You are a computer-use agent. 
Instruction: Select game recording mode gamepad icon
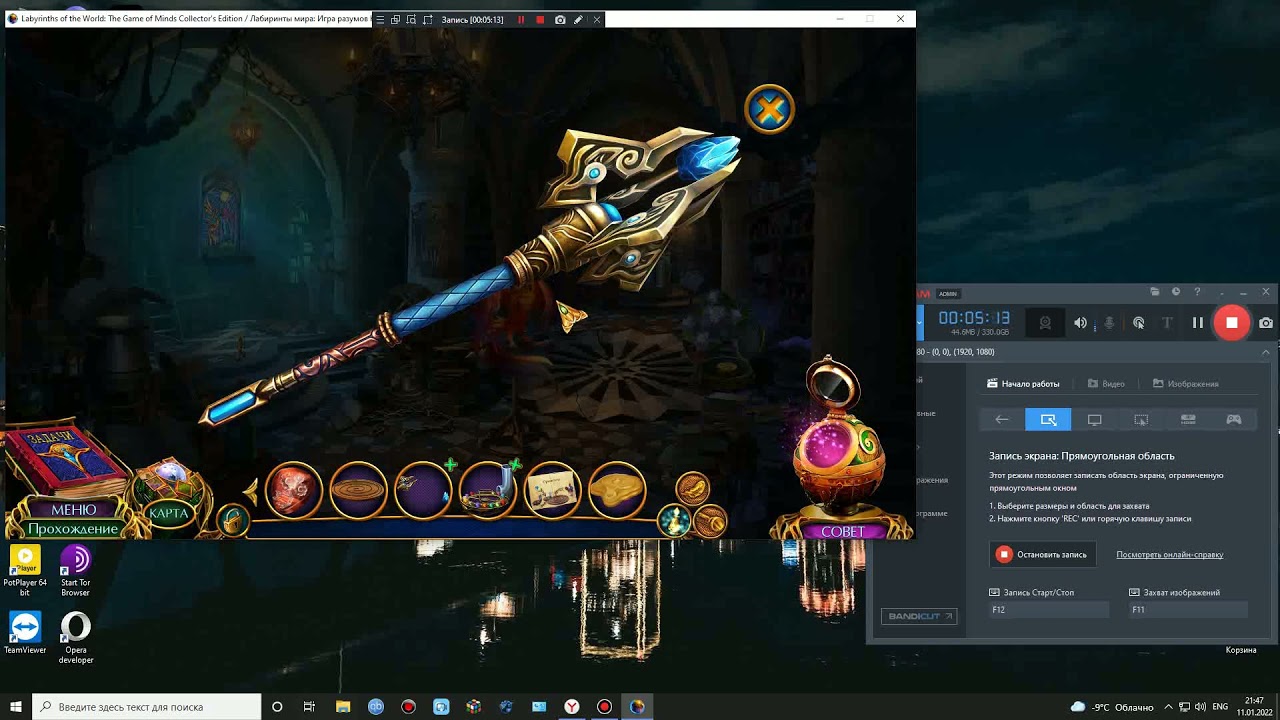pos(1234,420)
